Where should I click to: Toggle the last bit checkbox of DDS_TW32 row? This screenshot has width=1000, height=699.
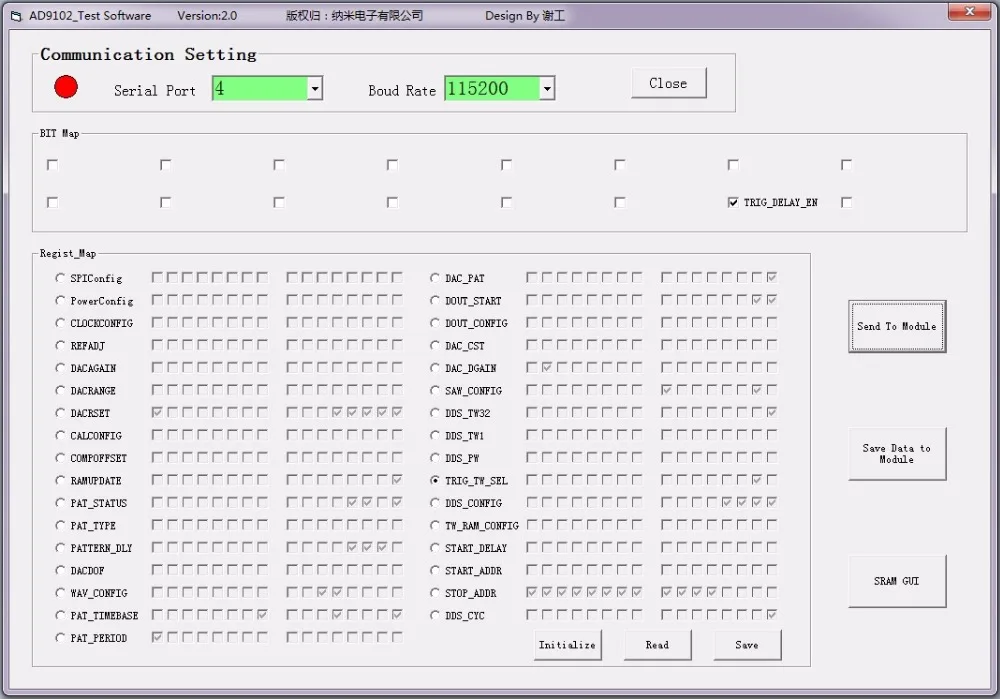pyautogui.click(x=772, y=413)
